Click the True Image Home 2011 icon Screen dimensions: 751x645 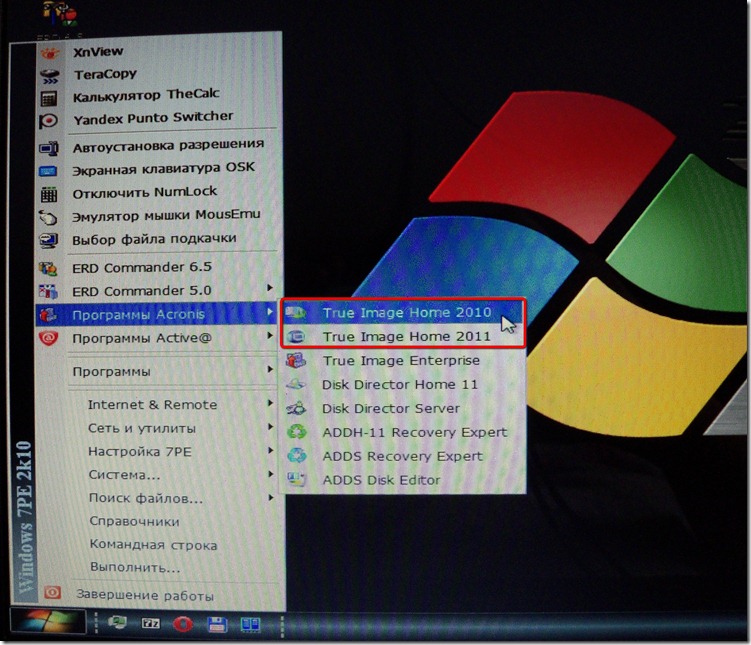(x=296, y=337)
